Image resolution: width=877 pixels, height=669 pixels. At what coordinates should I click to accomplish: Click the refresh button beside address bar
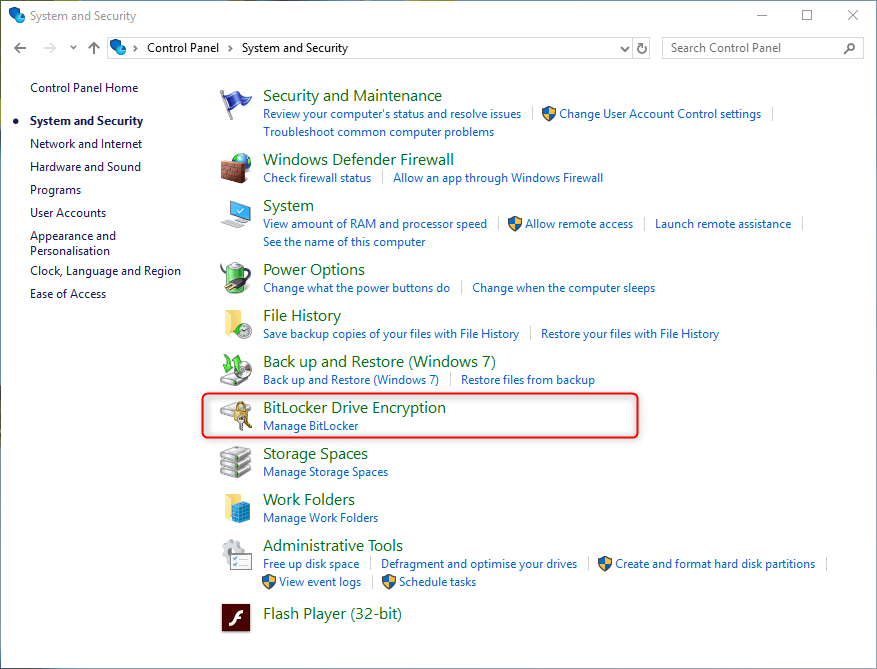coord(642,48)
